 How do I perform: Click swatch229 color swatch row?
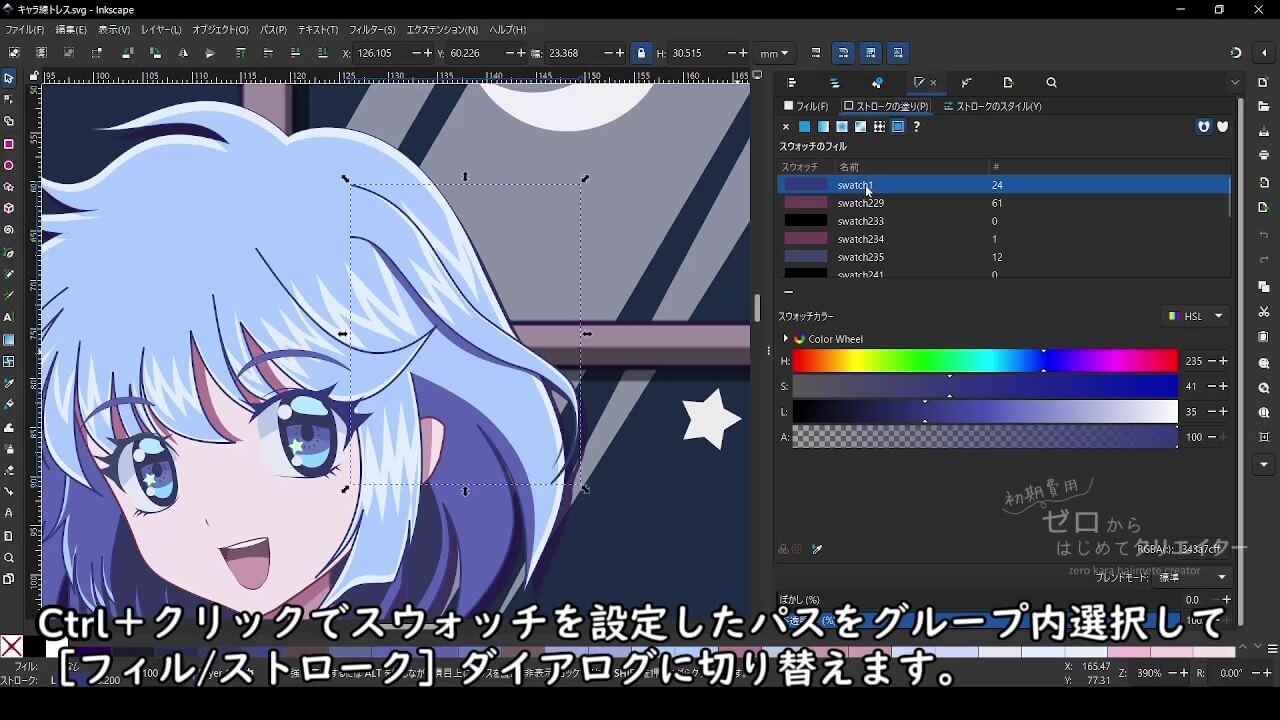(x=1003, y=203)
